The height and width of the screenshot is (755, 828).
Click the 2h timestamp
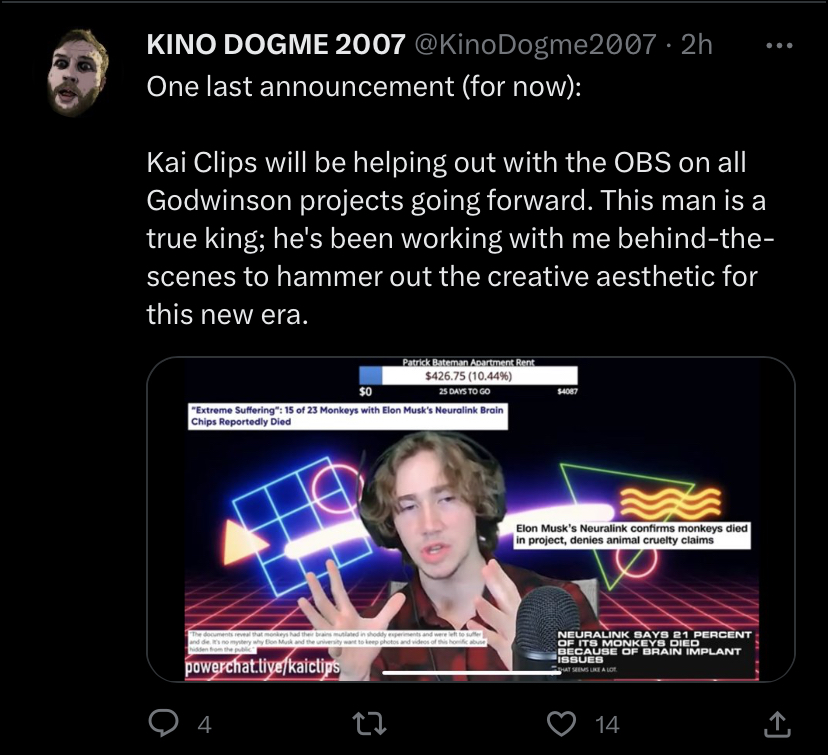(x=697, y=44)
